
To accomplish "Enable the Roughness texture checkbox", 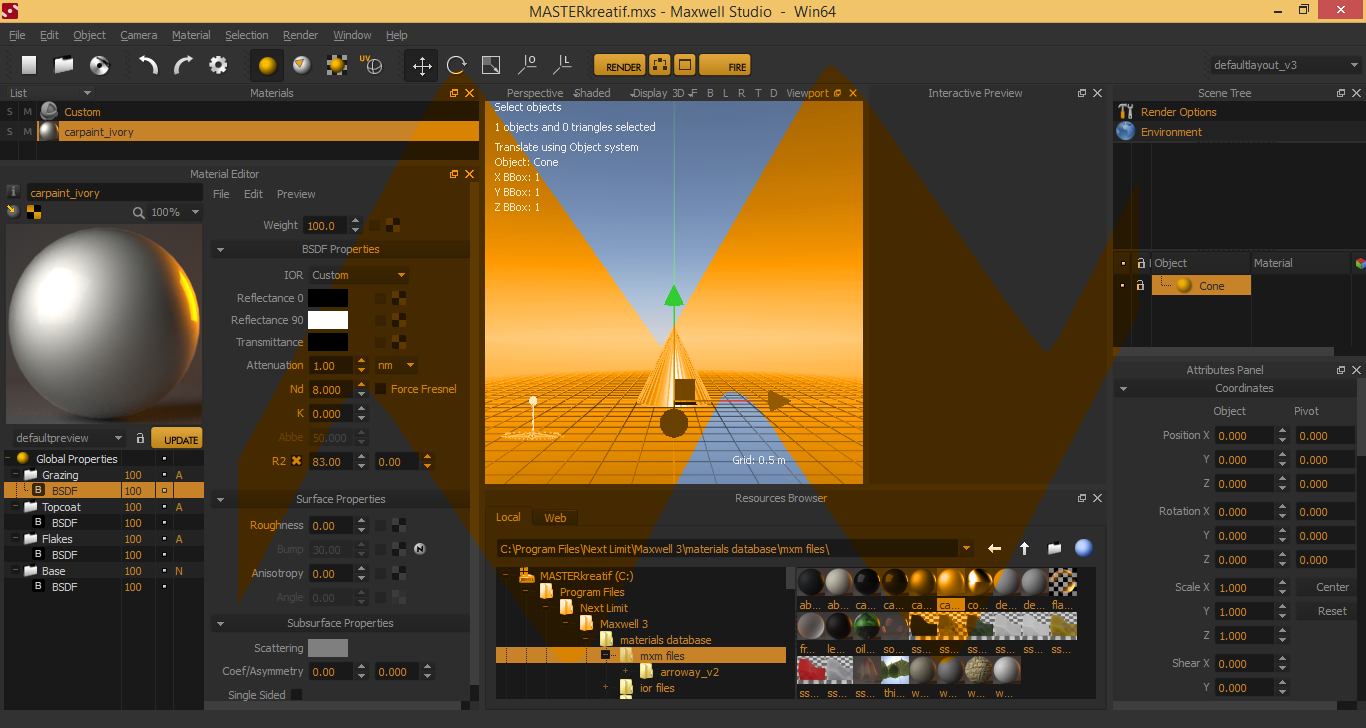I will 381,525.
